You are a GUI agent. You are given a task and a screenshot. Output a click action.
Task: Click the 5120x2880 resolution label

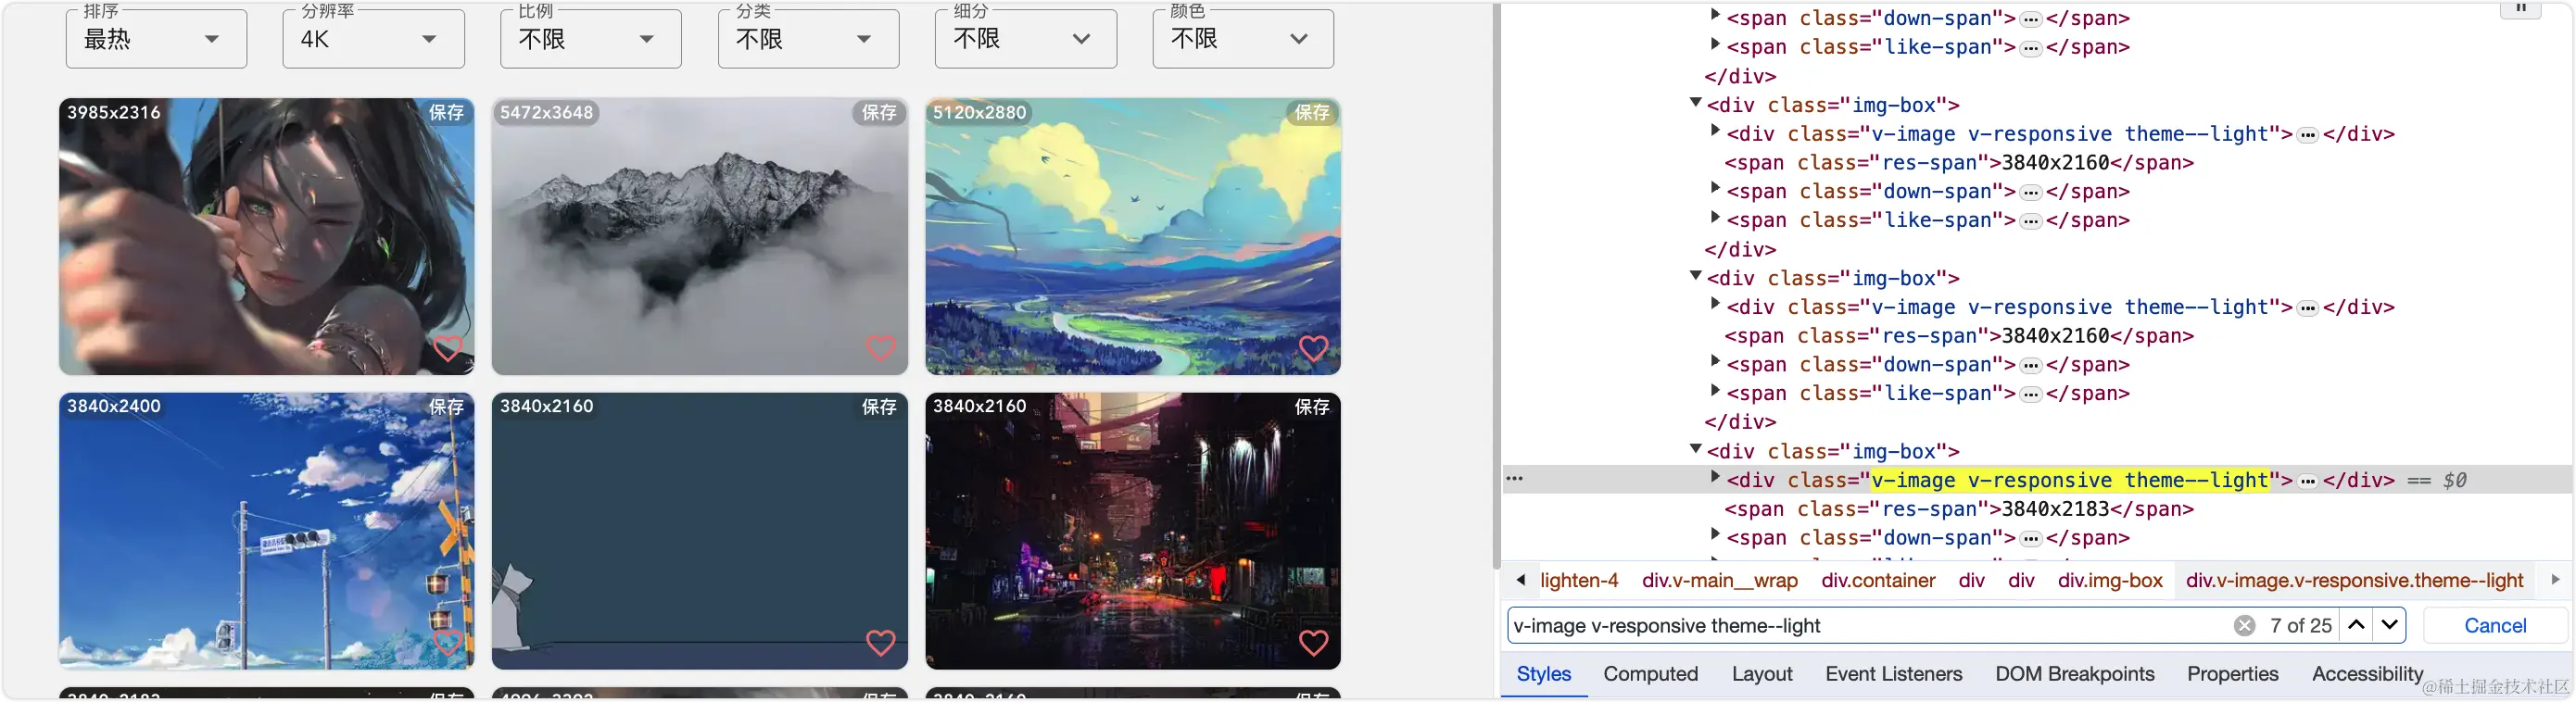pyautogui.click(x=980, y=112)
